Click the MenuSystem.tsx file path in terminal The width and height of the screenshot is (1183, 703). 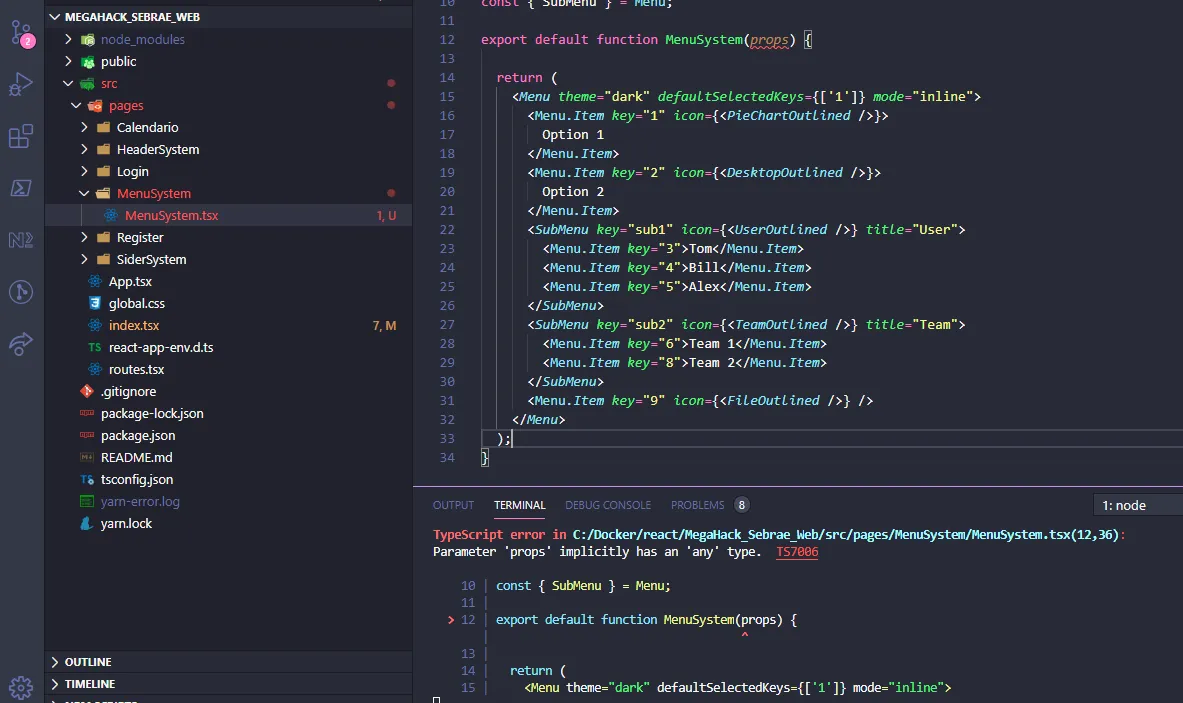tap(846, 535)
